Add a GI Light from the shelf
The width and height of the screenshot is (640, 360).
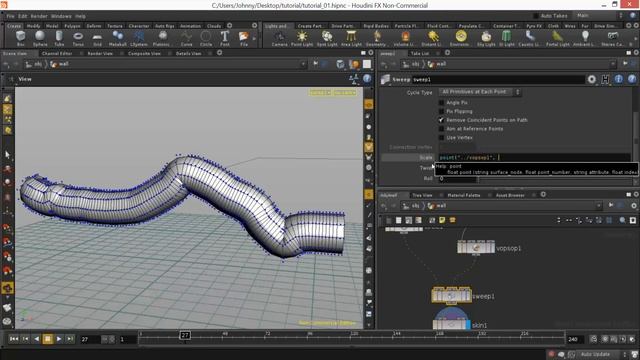tap(507, 38)
